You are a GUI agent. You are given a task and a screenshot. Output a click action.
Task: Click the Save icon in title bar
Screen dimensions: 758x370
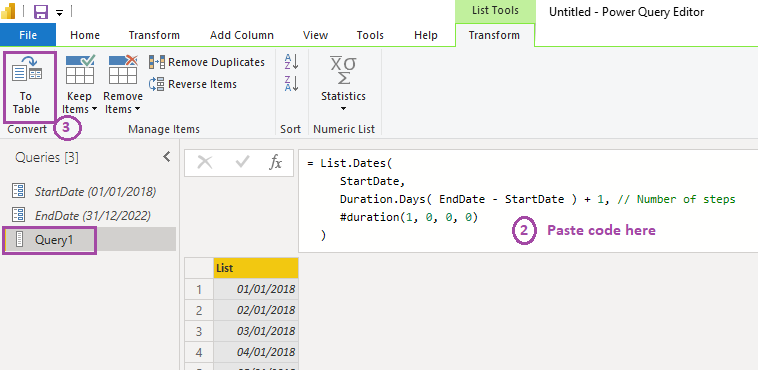tap(40, 12)
